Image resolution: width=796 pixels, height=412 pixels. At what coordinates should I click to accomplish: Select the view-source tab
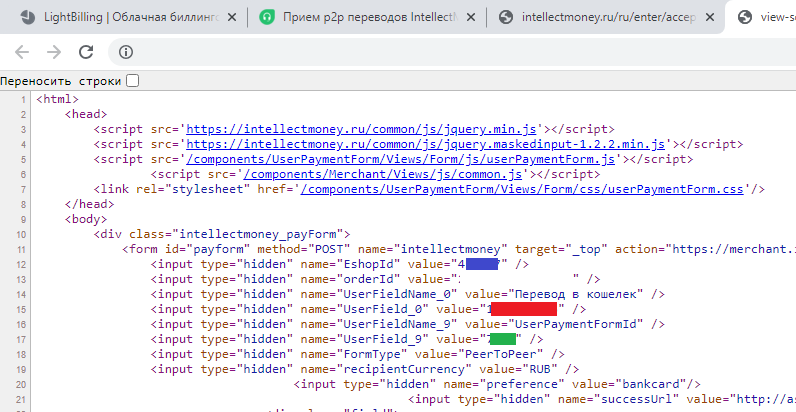tap(761, 17)
